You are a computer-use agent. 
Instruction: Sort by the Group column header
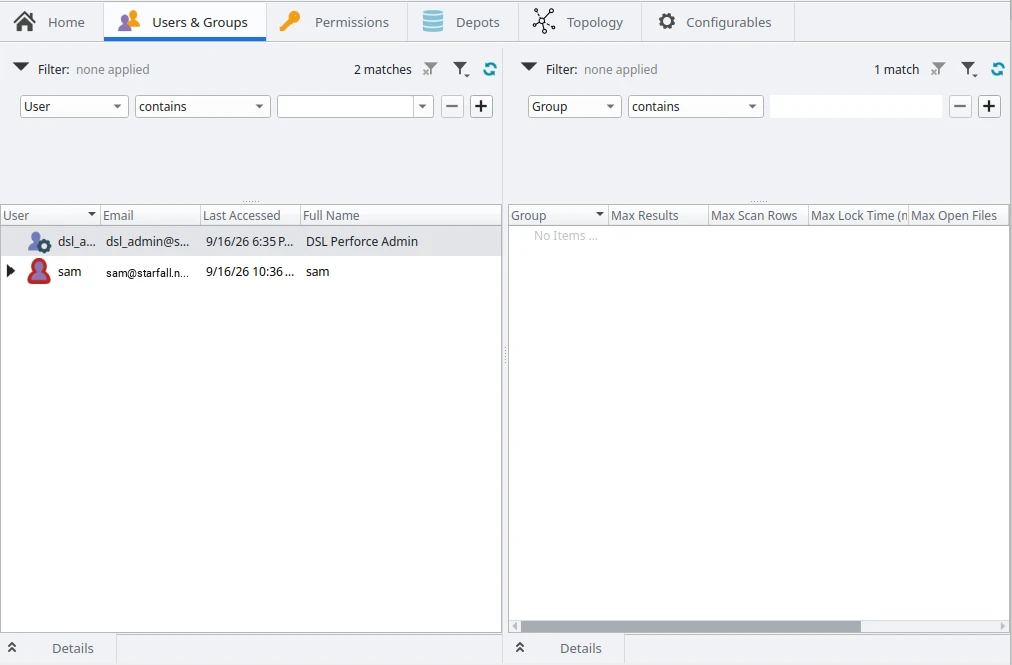coord(558,215)
